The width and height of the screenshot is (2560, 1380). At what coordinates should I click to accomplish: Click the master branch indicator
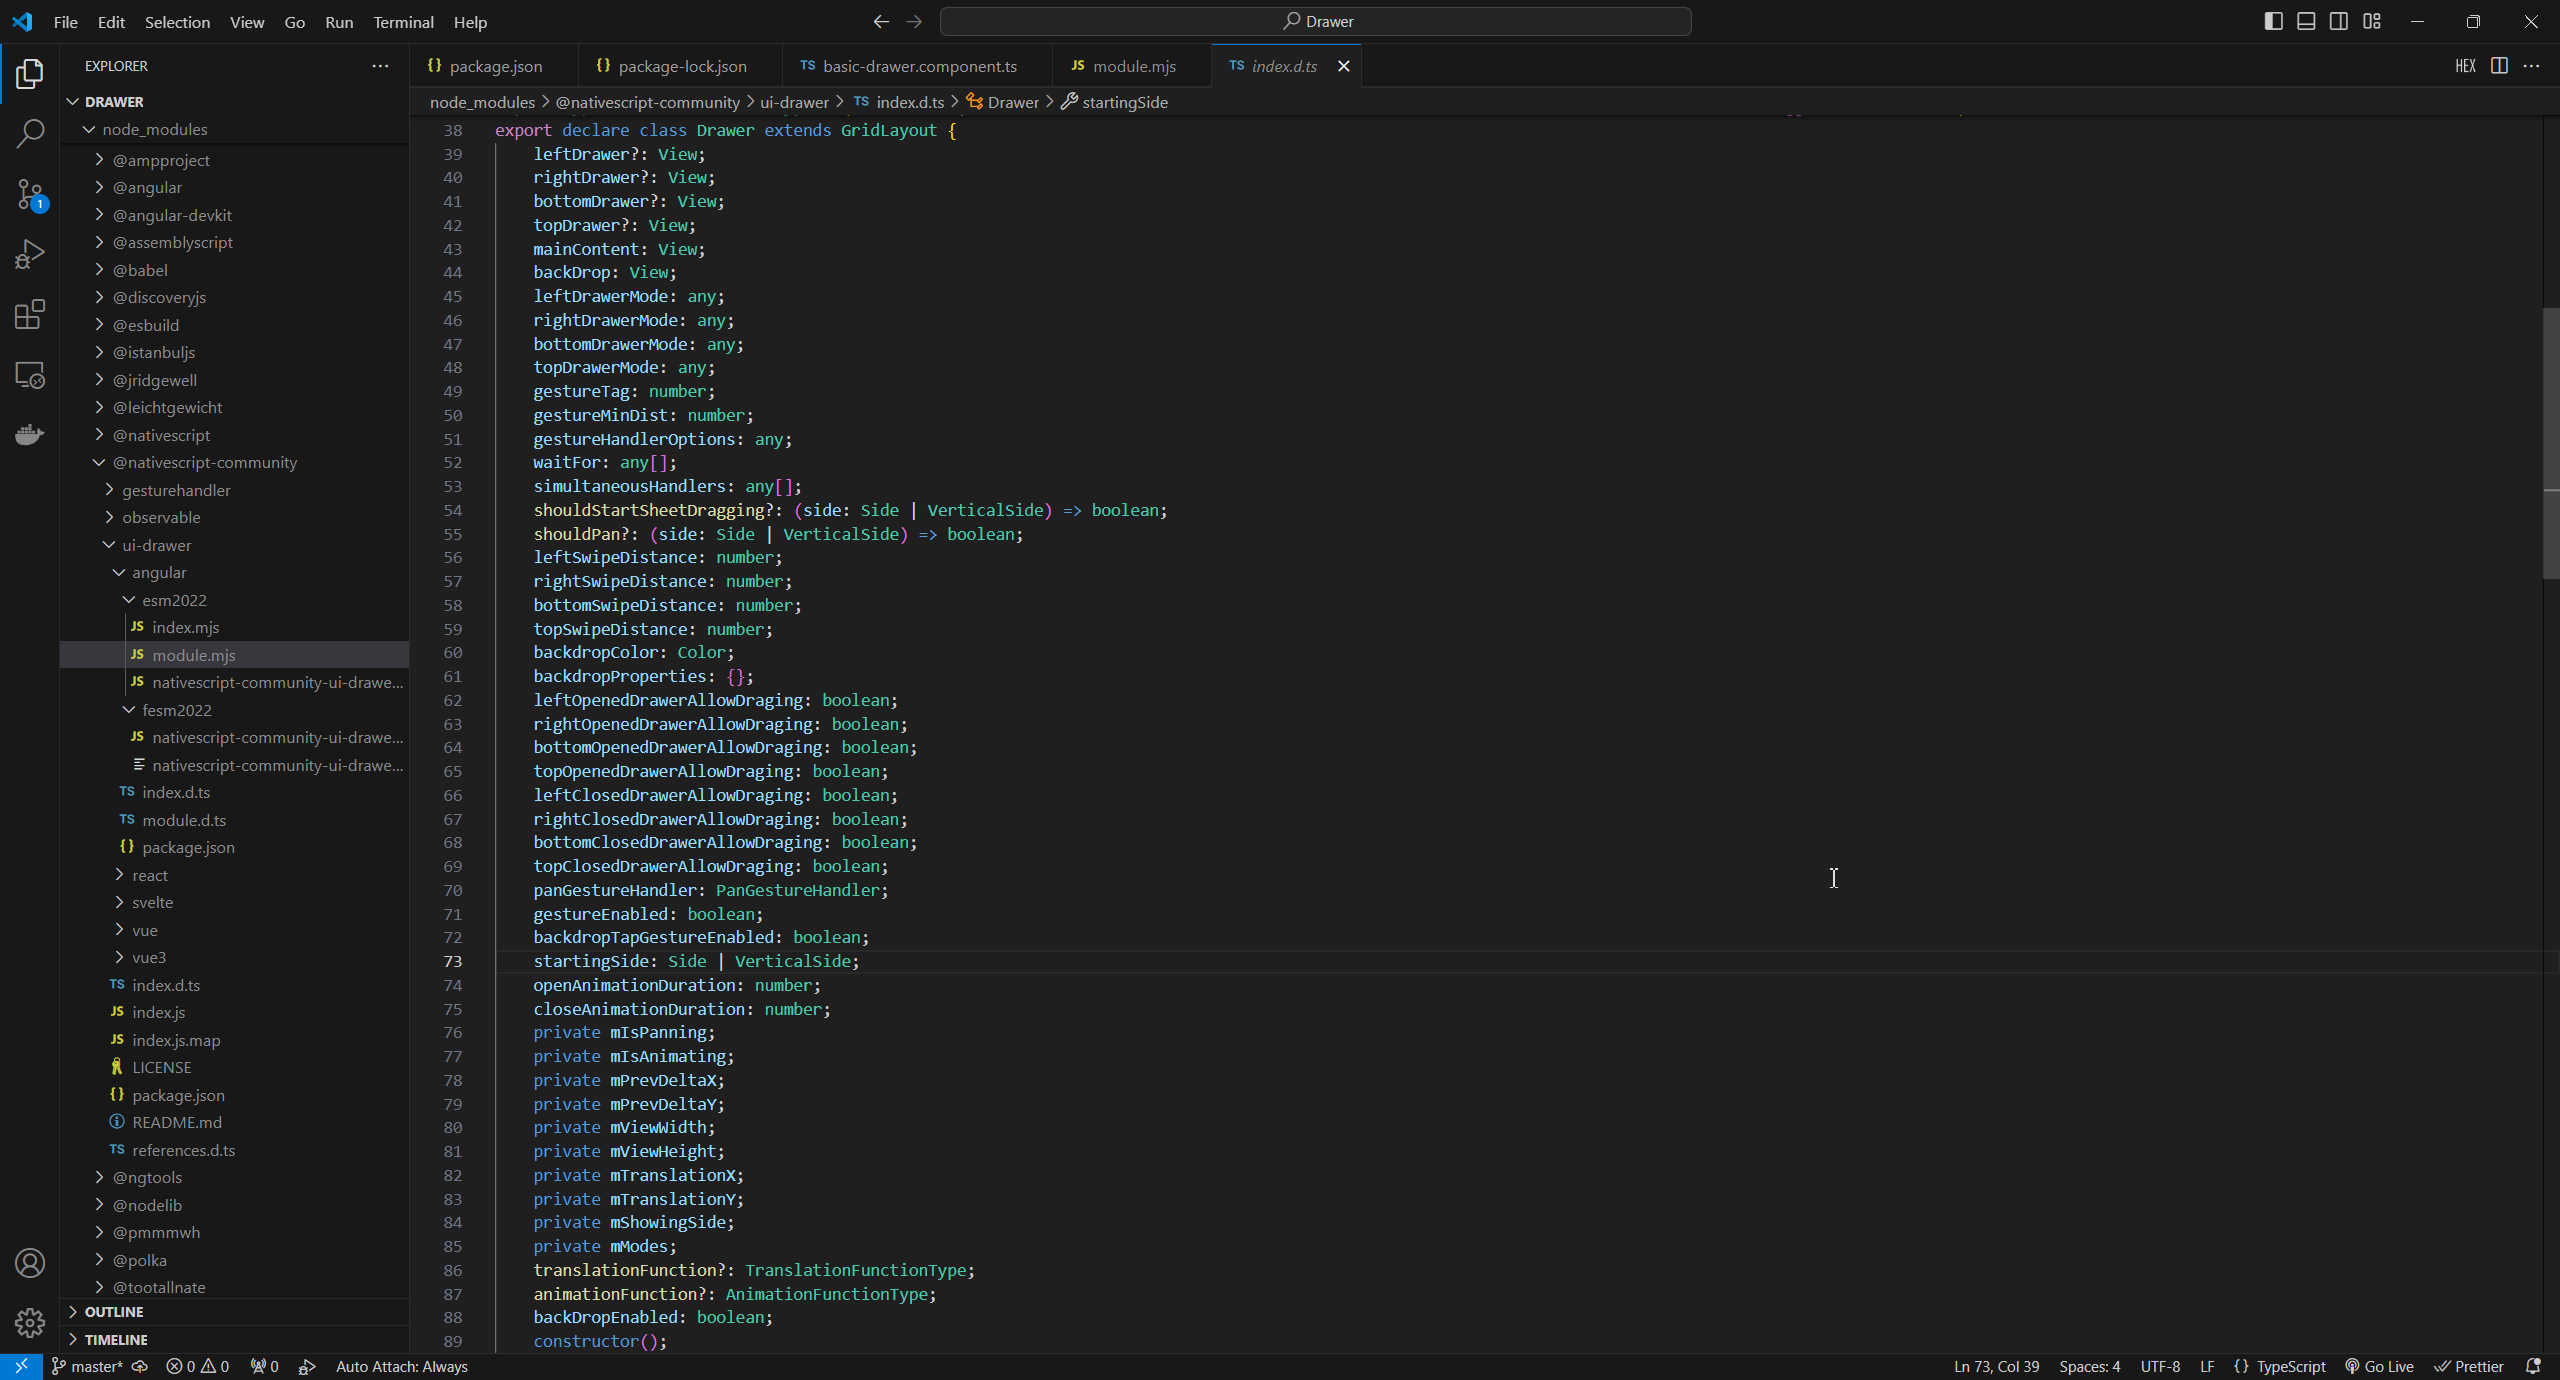(88, 1367)
